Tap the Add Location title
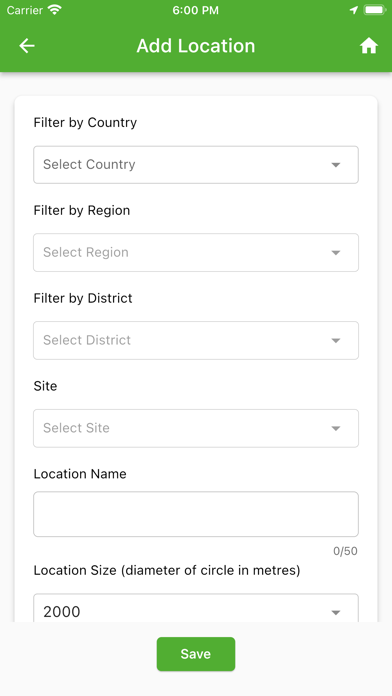 pyautogui.click(x=196, y=46)
